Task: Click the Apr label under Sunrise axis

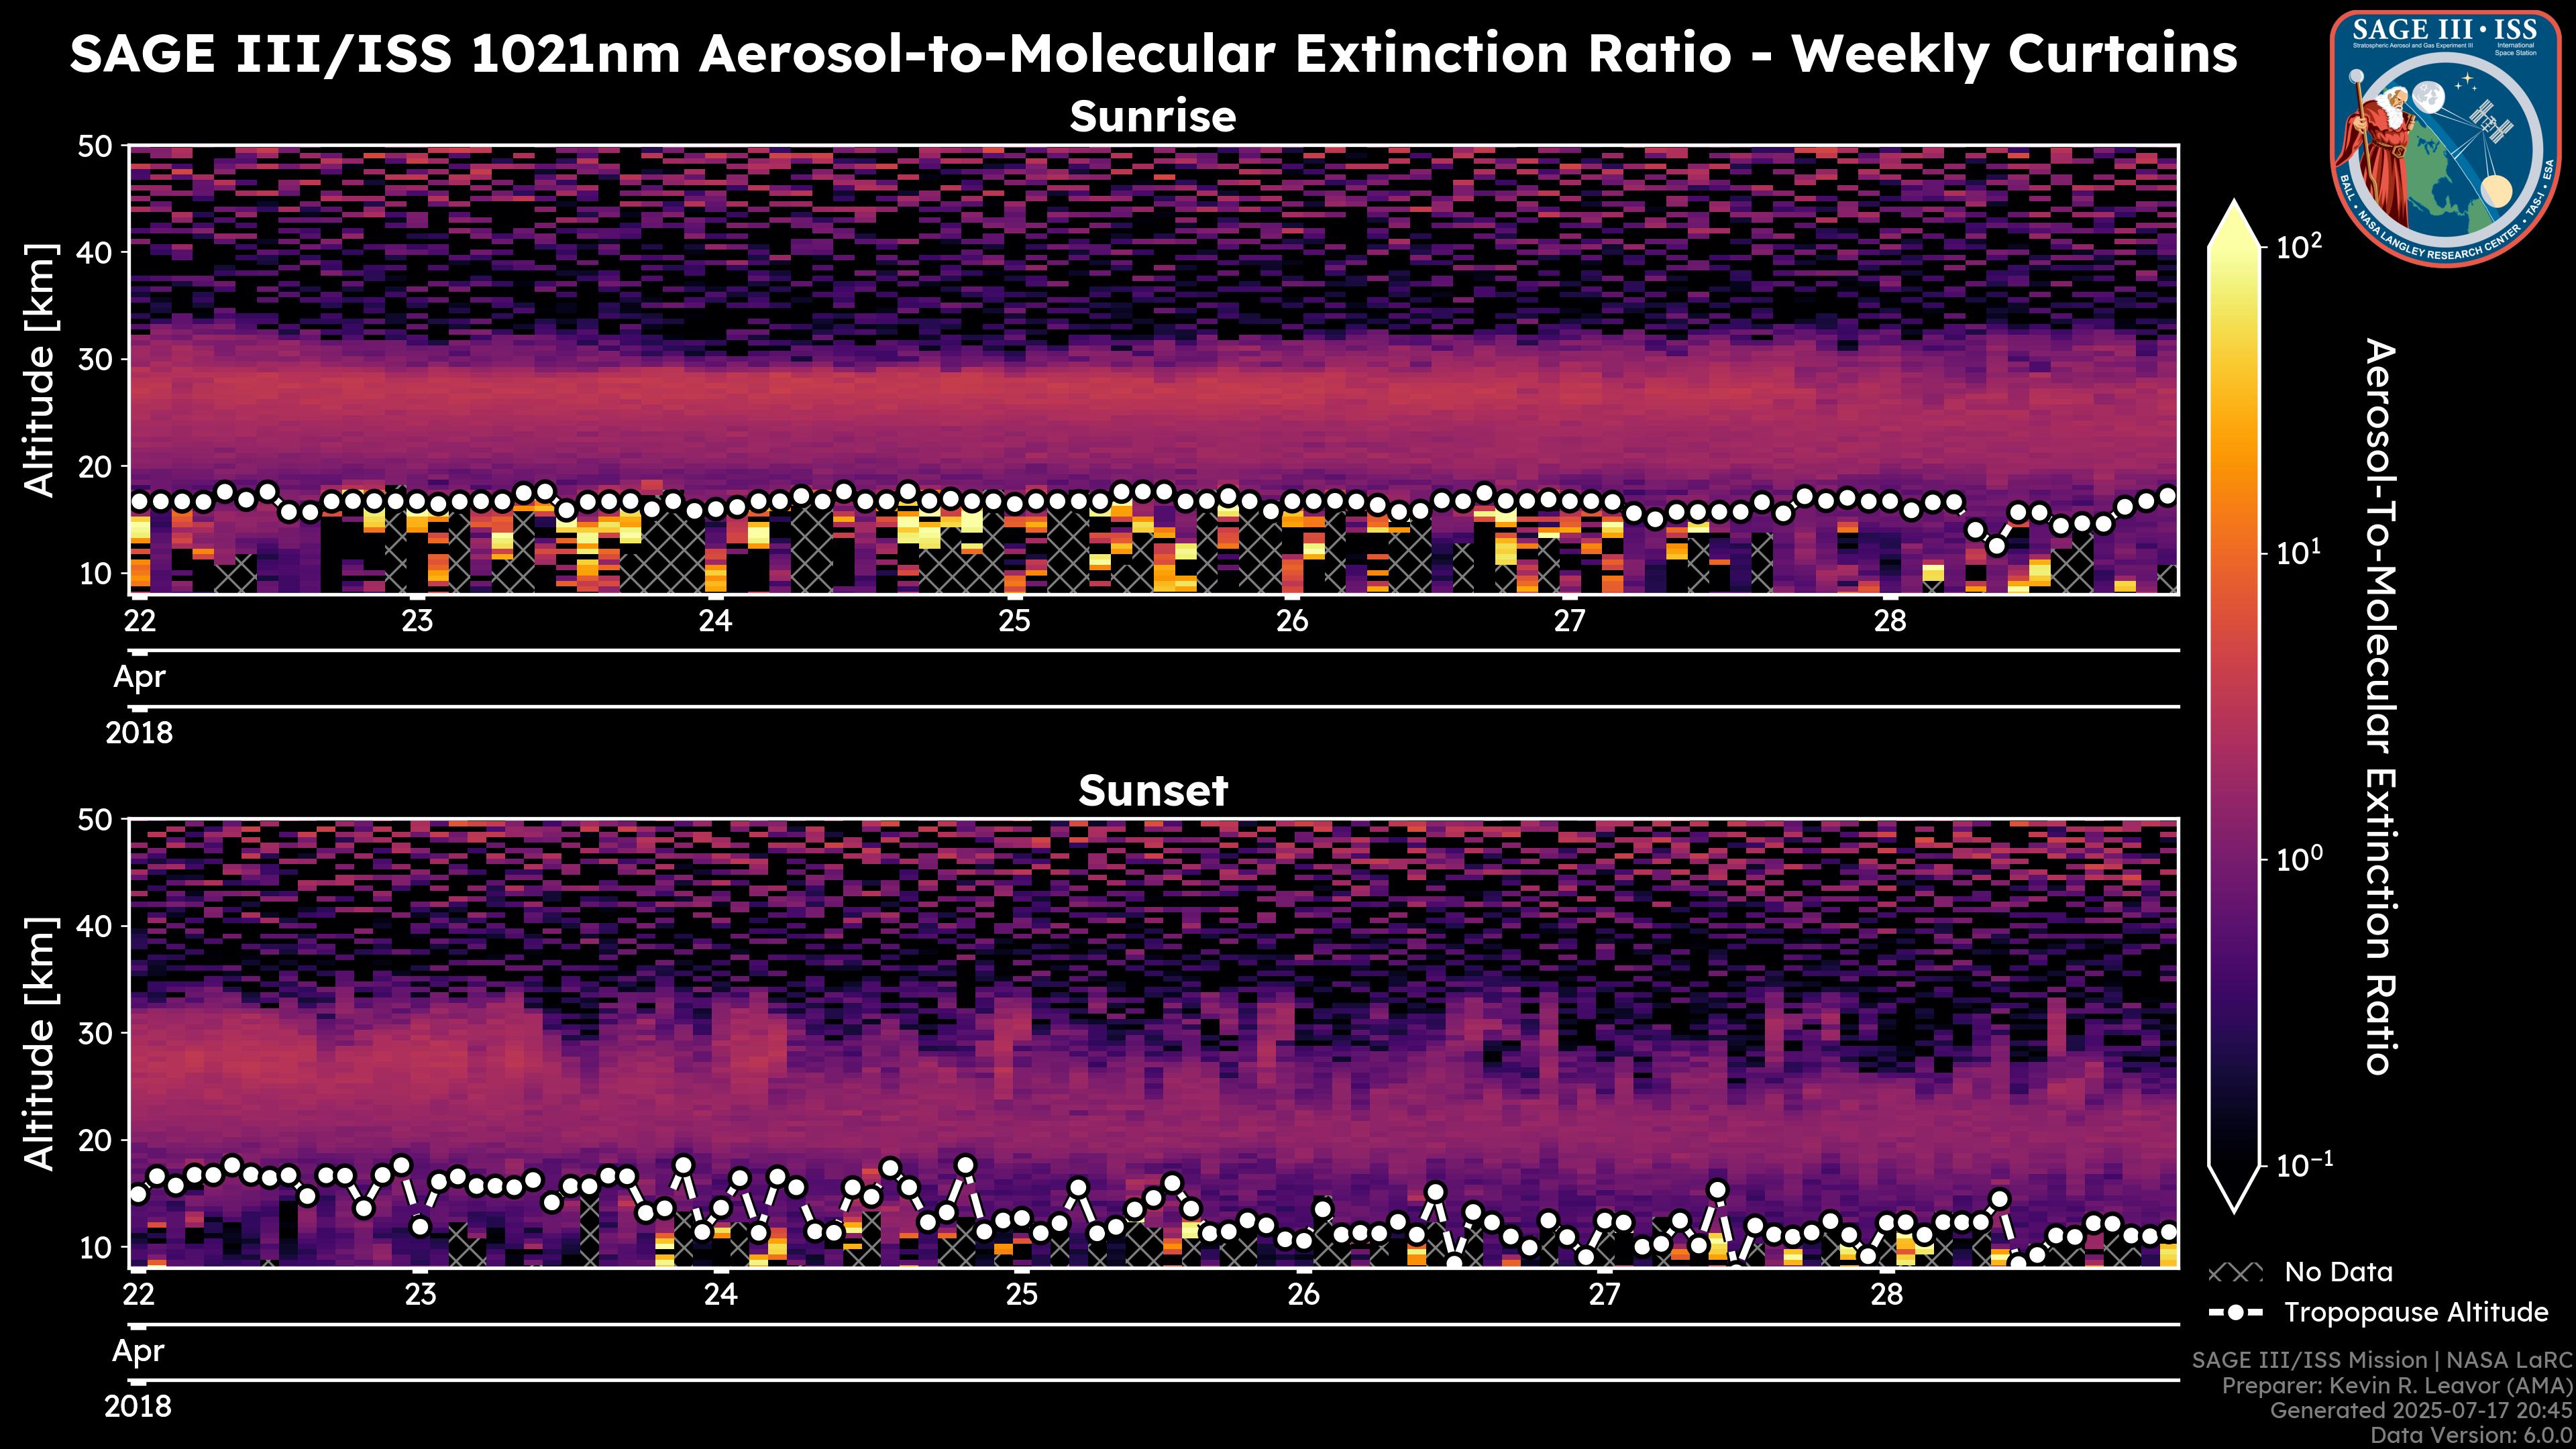Action: (139, 677)
